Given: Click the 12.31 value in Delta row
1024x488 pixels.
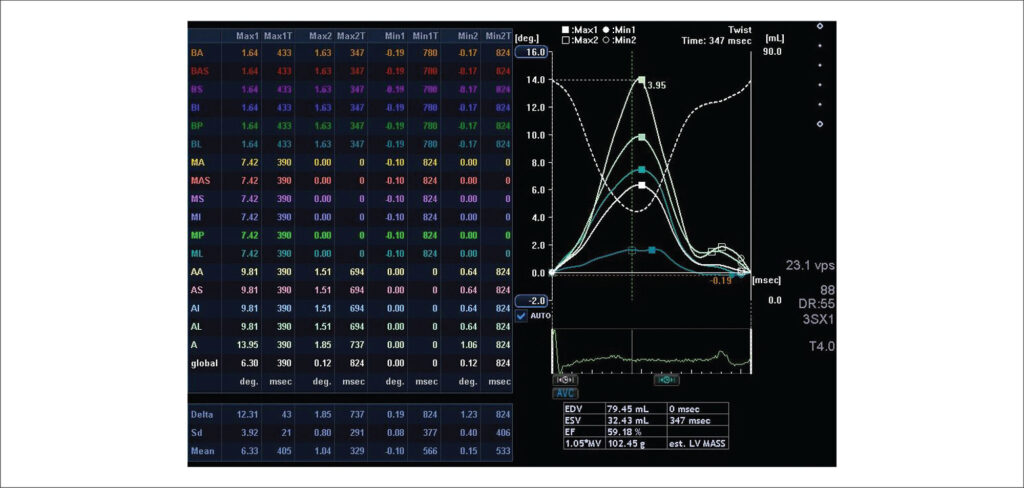Looking at the screenshot, I should pos(248,414).
